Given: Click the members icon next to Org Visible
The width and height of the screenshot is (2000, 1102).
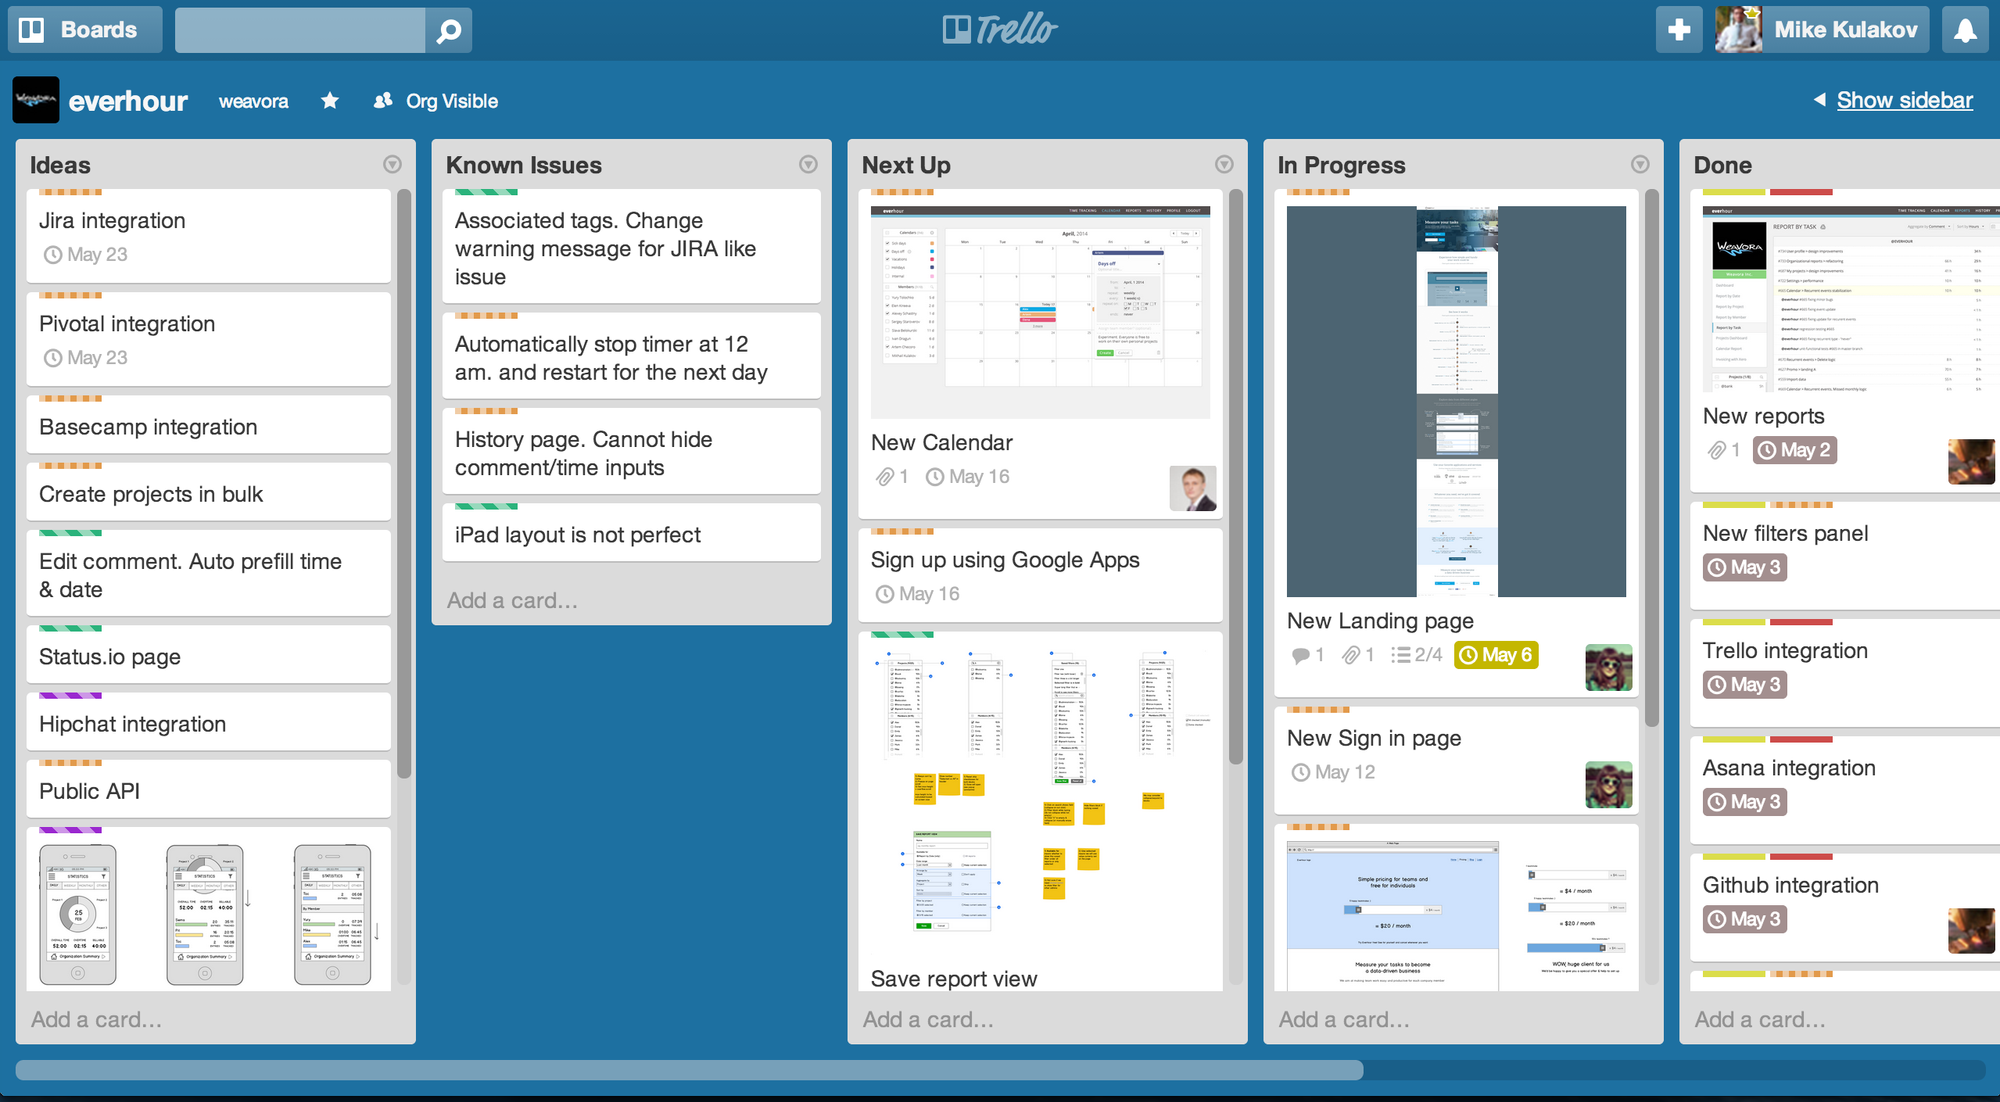Looking at the screenshot, I should (388, 100).
